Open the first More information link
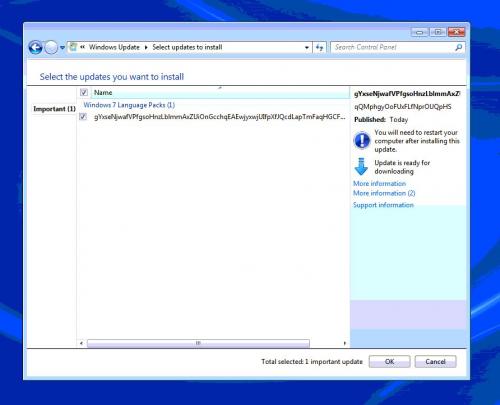The width and height of the screenshot is (500, 405). click(x=379, y=184)
